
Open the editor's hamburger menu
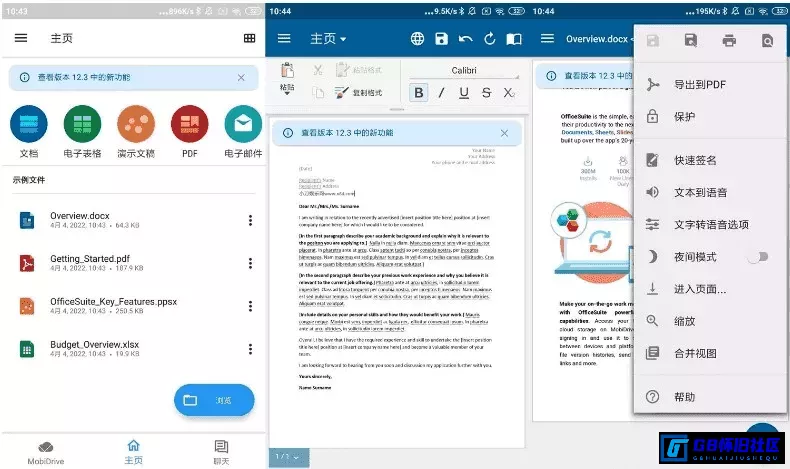(x=284, y=39)
